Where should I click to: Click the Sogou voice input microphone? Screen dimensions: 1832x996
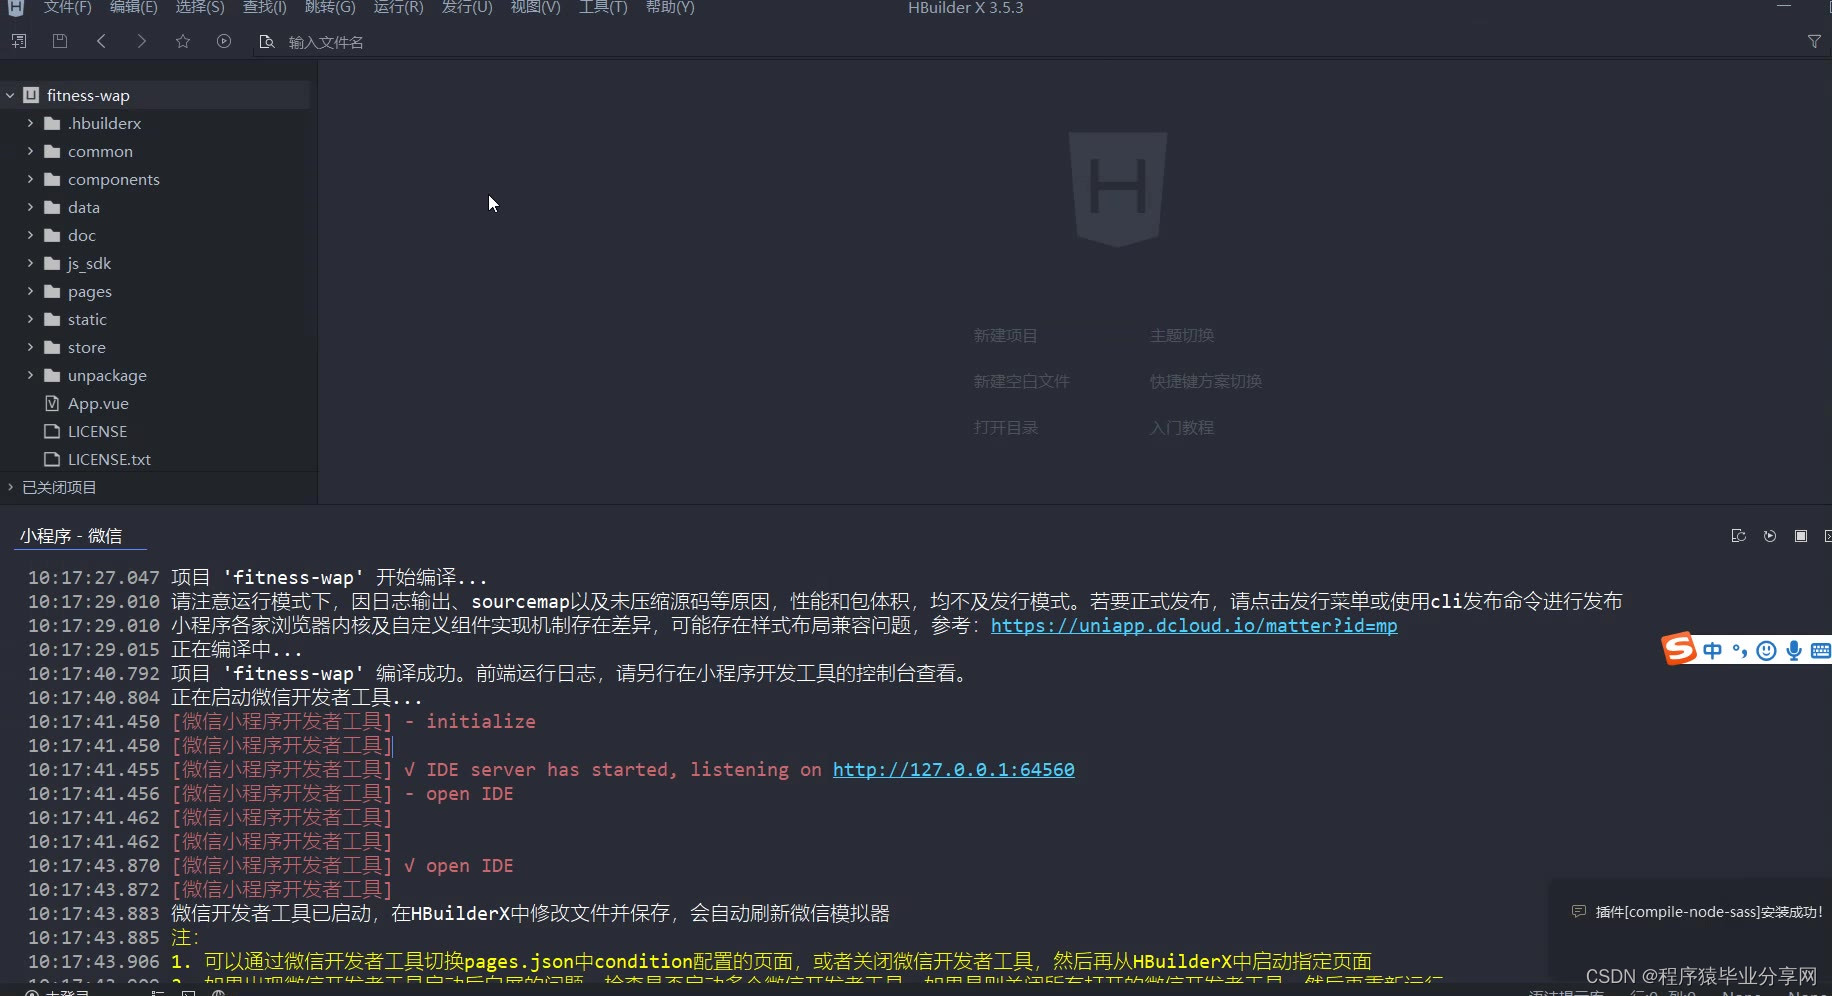click(x=1794, y=651)
